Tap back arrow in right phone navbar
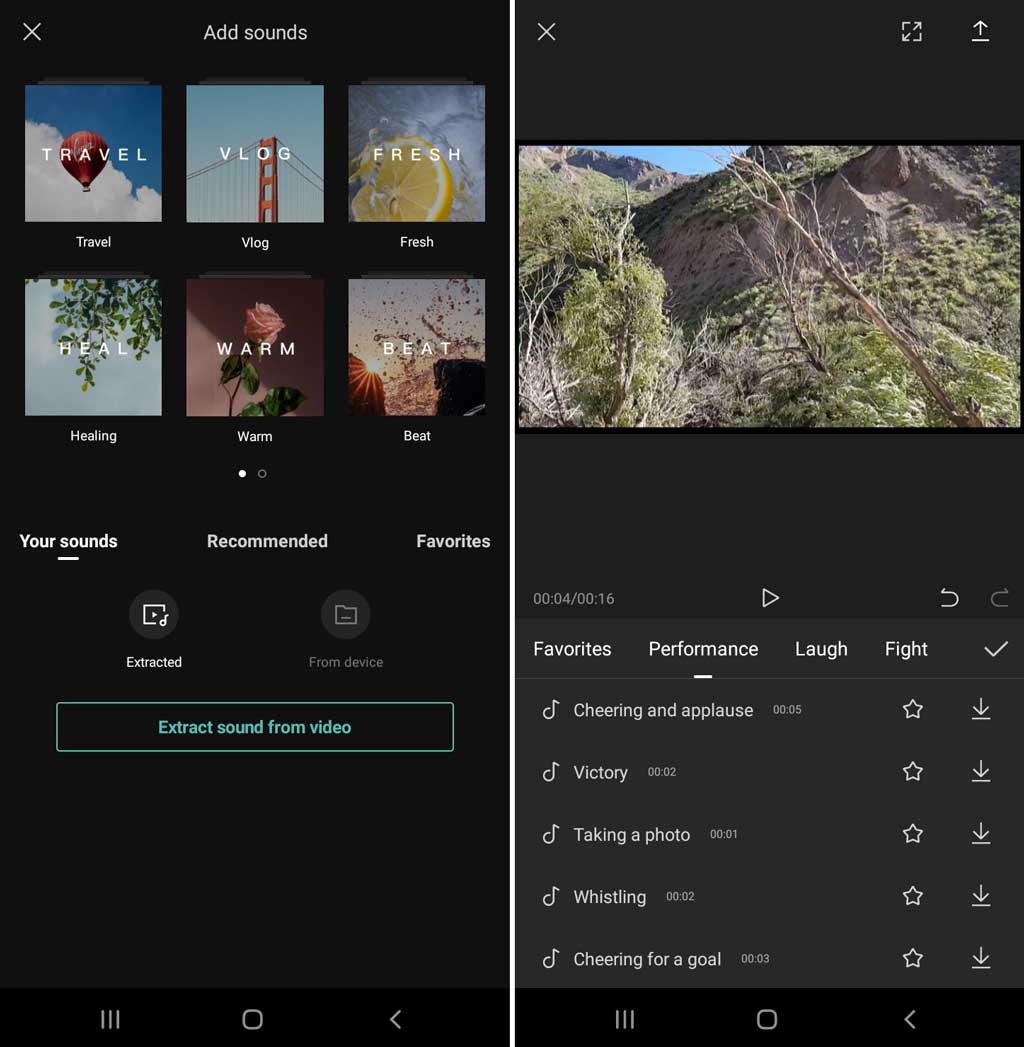 [x=910, y=1020]
